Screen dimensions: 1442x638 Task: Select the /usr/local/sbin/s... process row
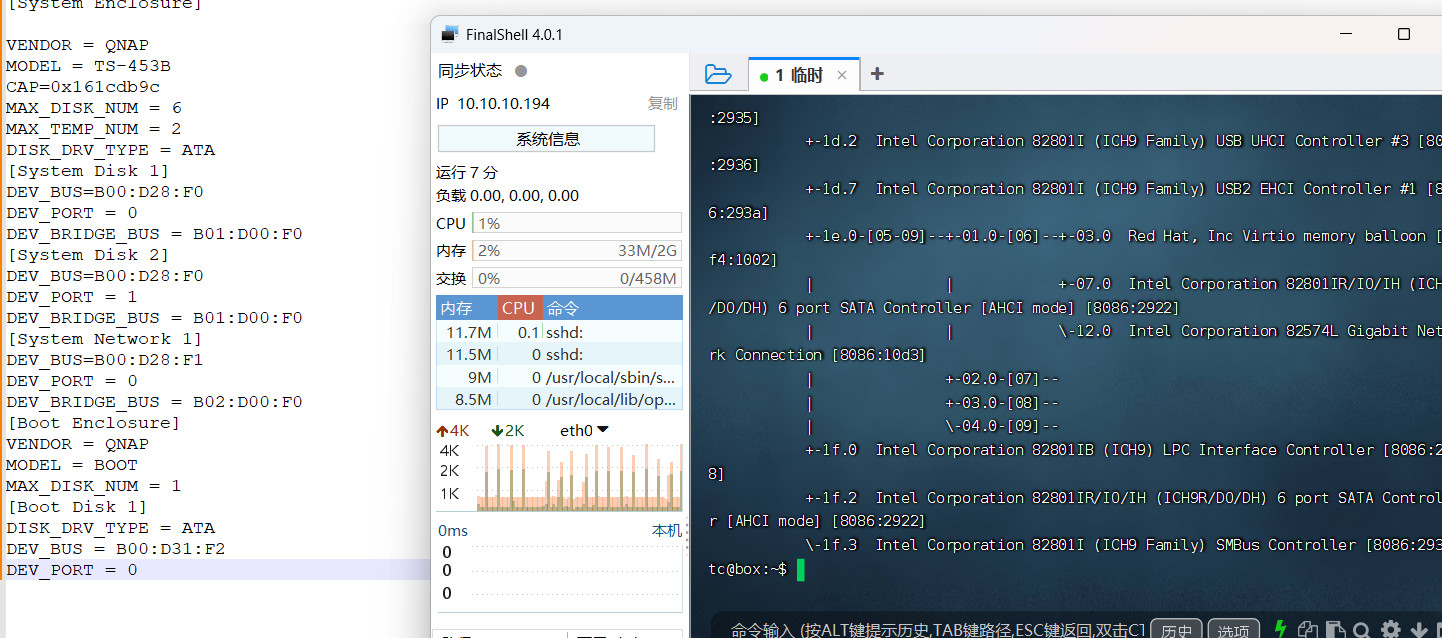[560, 377]
